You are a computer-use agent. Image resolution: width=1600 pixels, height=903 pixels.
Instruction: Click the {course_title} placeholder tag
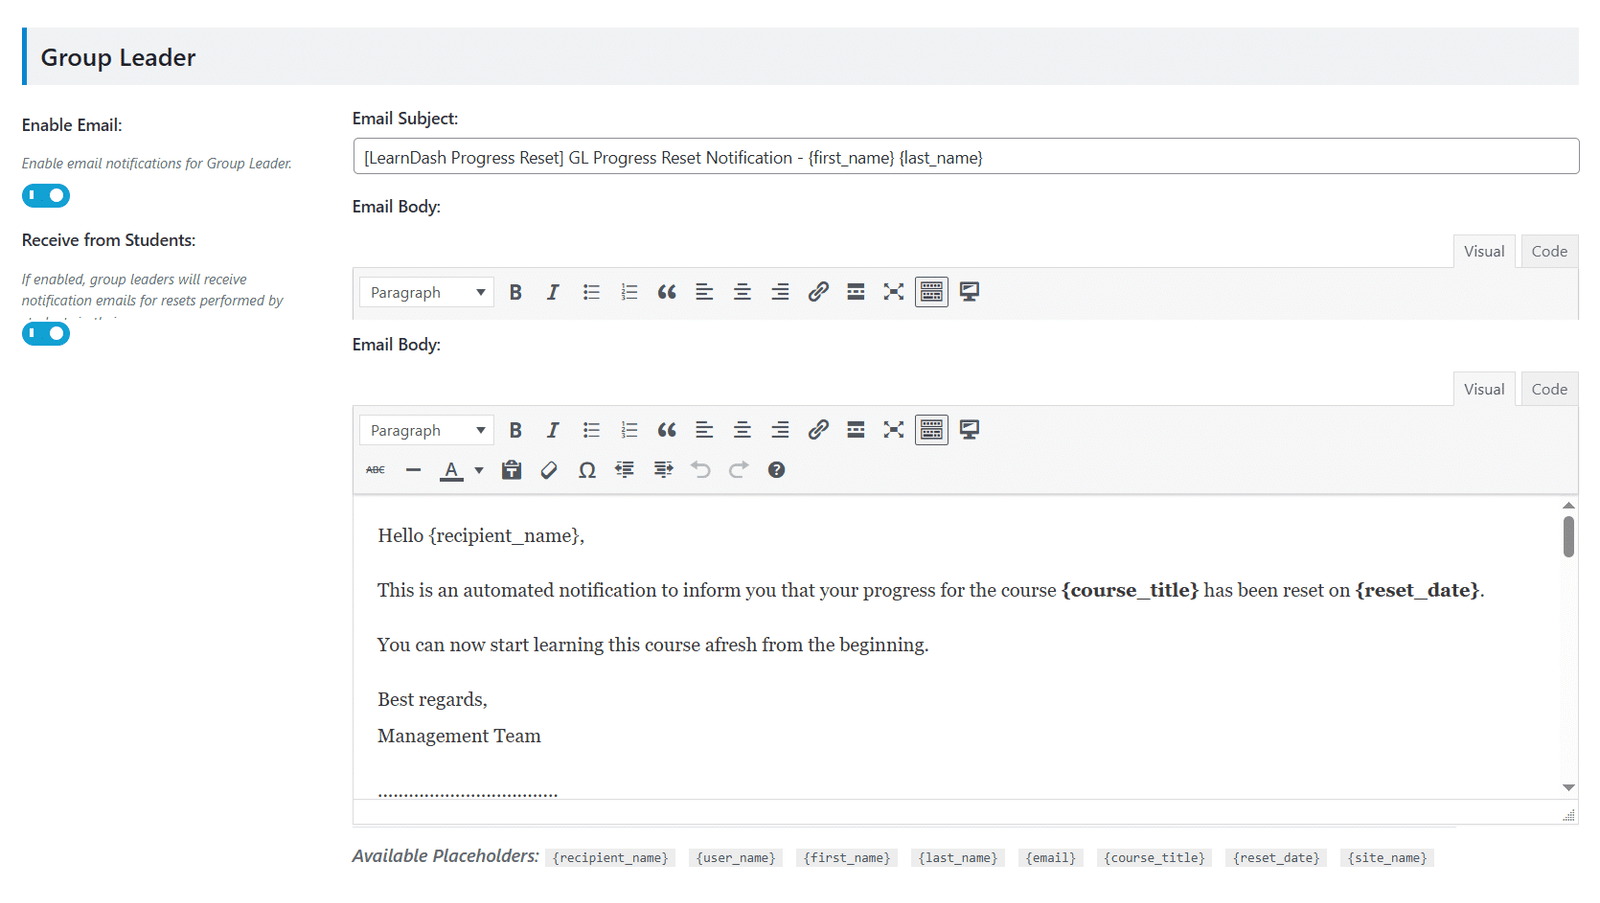pos(1155,858)
